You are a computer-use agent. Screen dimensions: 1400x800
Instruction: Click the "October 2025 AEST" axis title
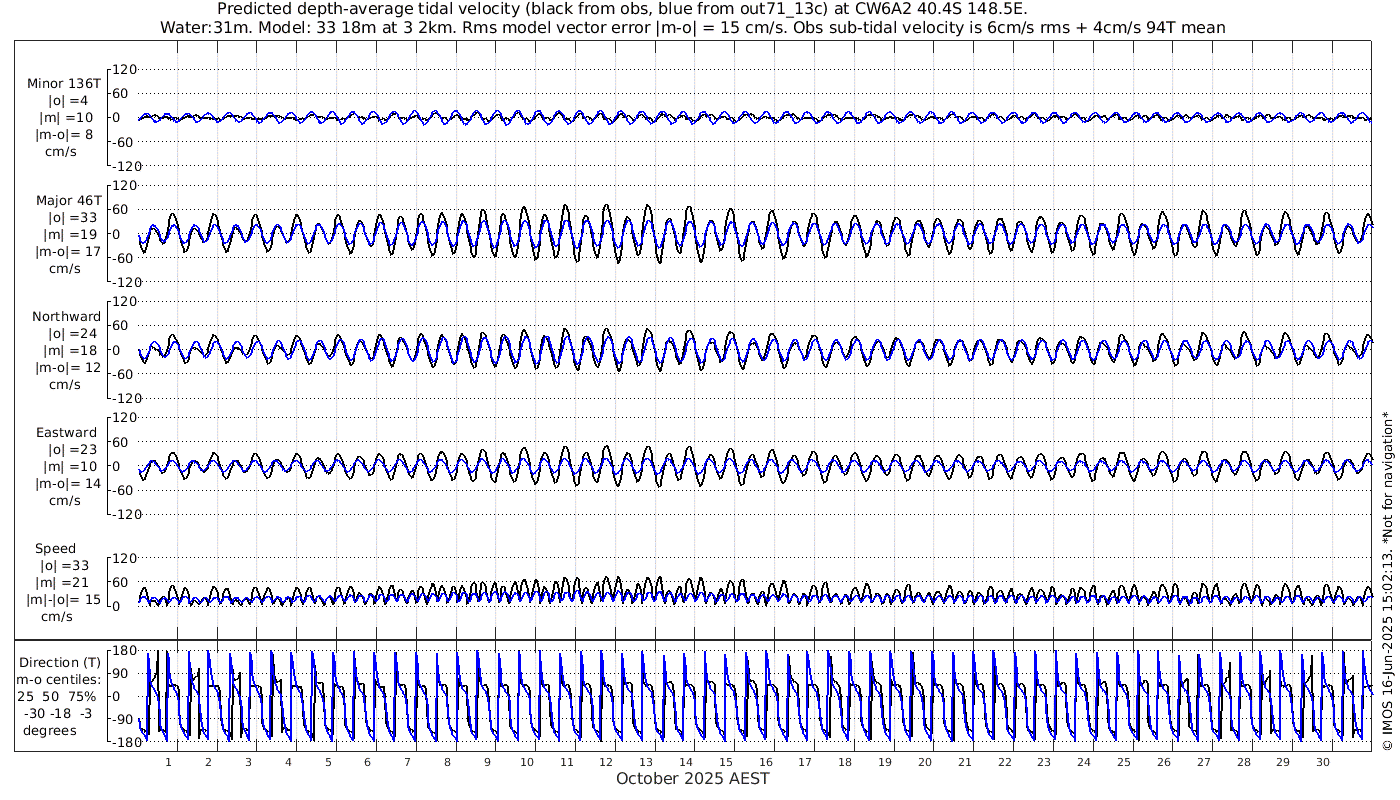(692, 778)
